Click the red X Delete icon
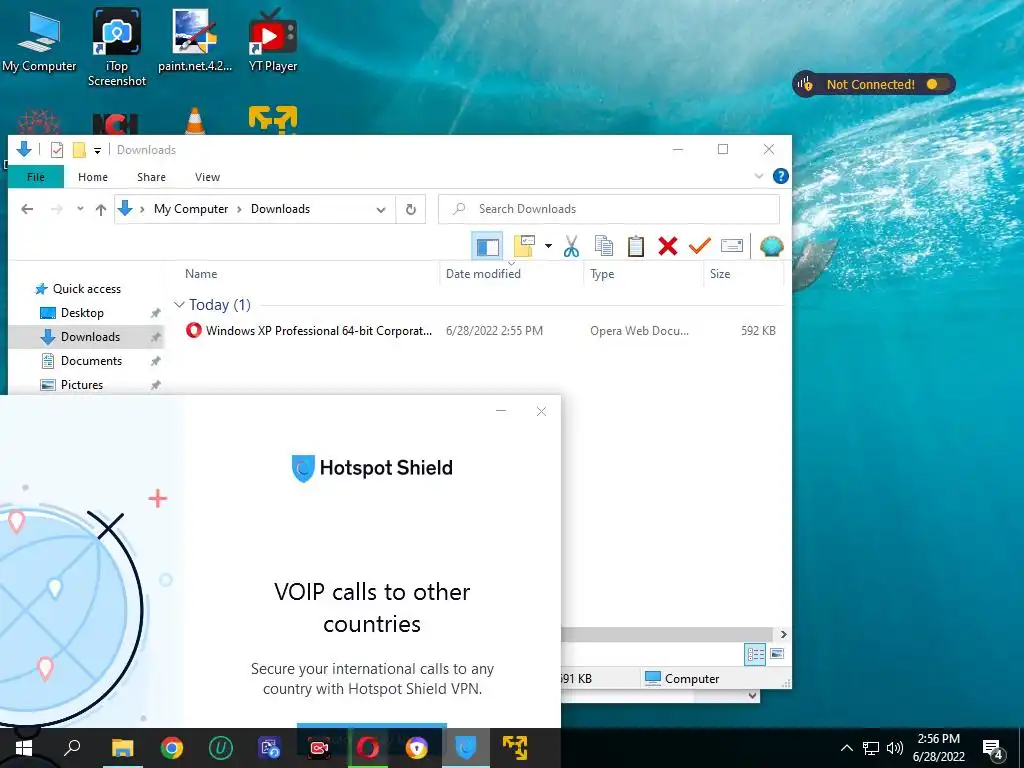The width and height of the screenshot is (1024, 768). (x=667, y=246)
